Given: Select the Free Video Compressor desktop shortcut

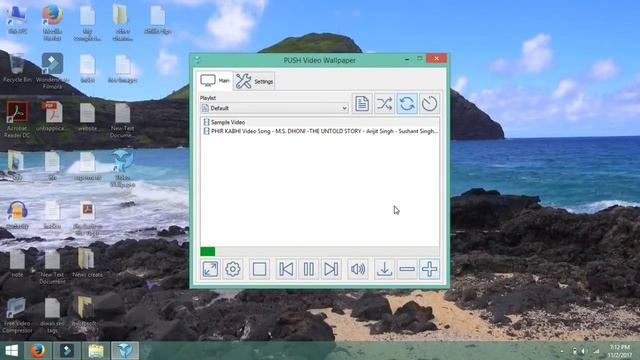Looking at the screenshot, I should [x=17, y=316].
